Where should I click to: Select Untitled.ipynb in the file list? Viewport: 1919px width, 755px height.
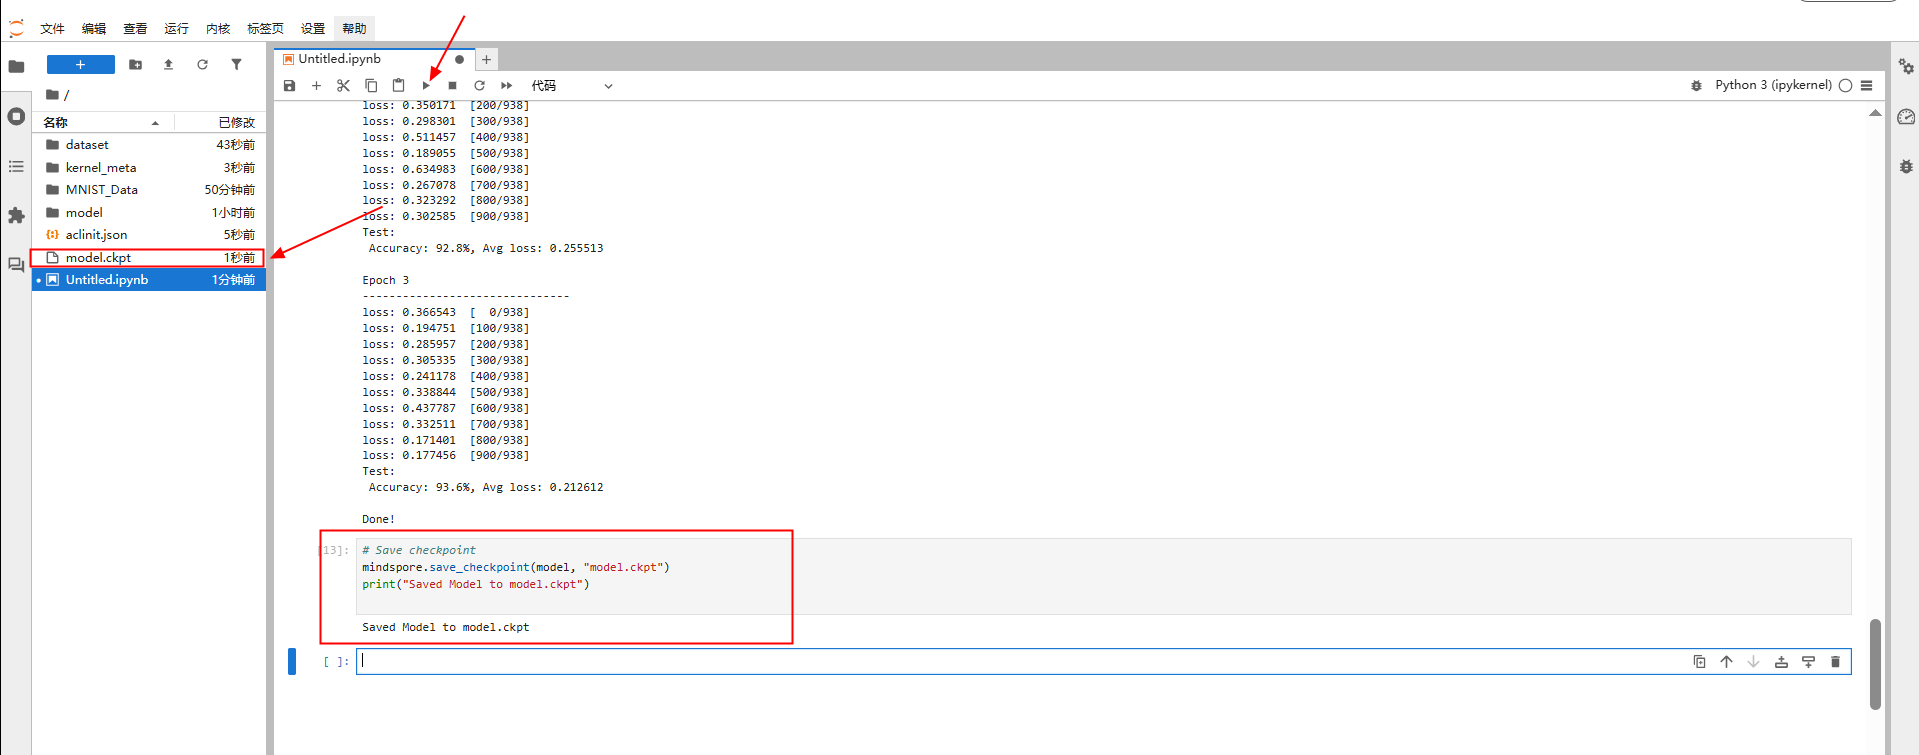[x=150, y=280]
